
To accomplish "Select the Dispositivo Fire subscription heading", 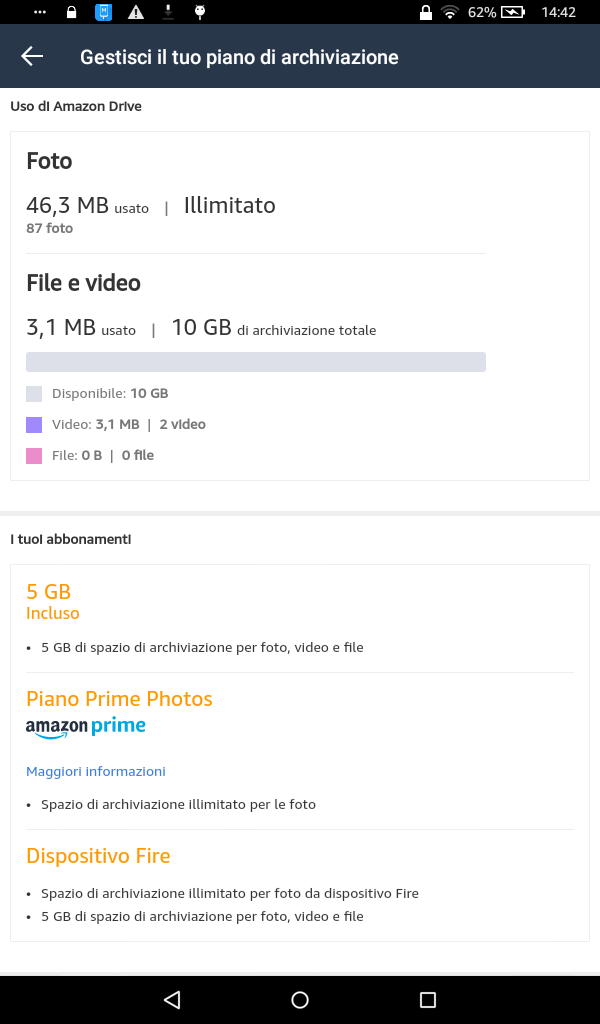I will 98,856.
